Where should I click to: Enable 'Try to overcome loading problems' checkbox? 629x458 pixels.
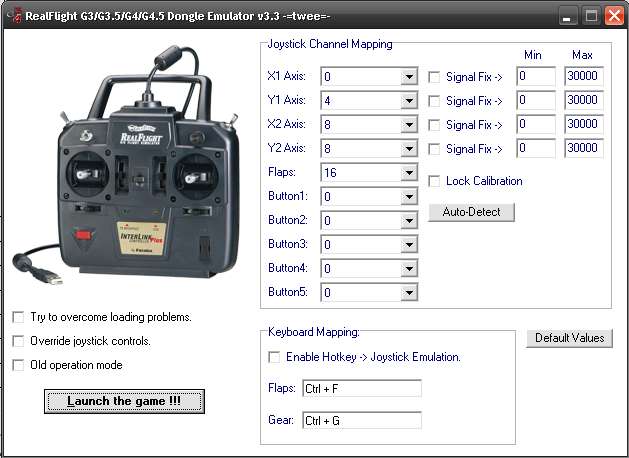click(x=19, y=317)
